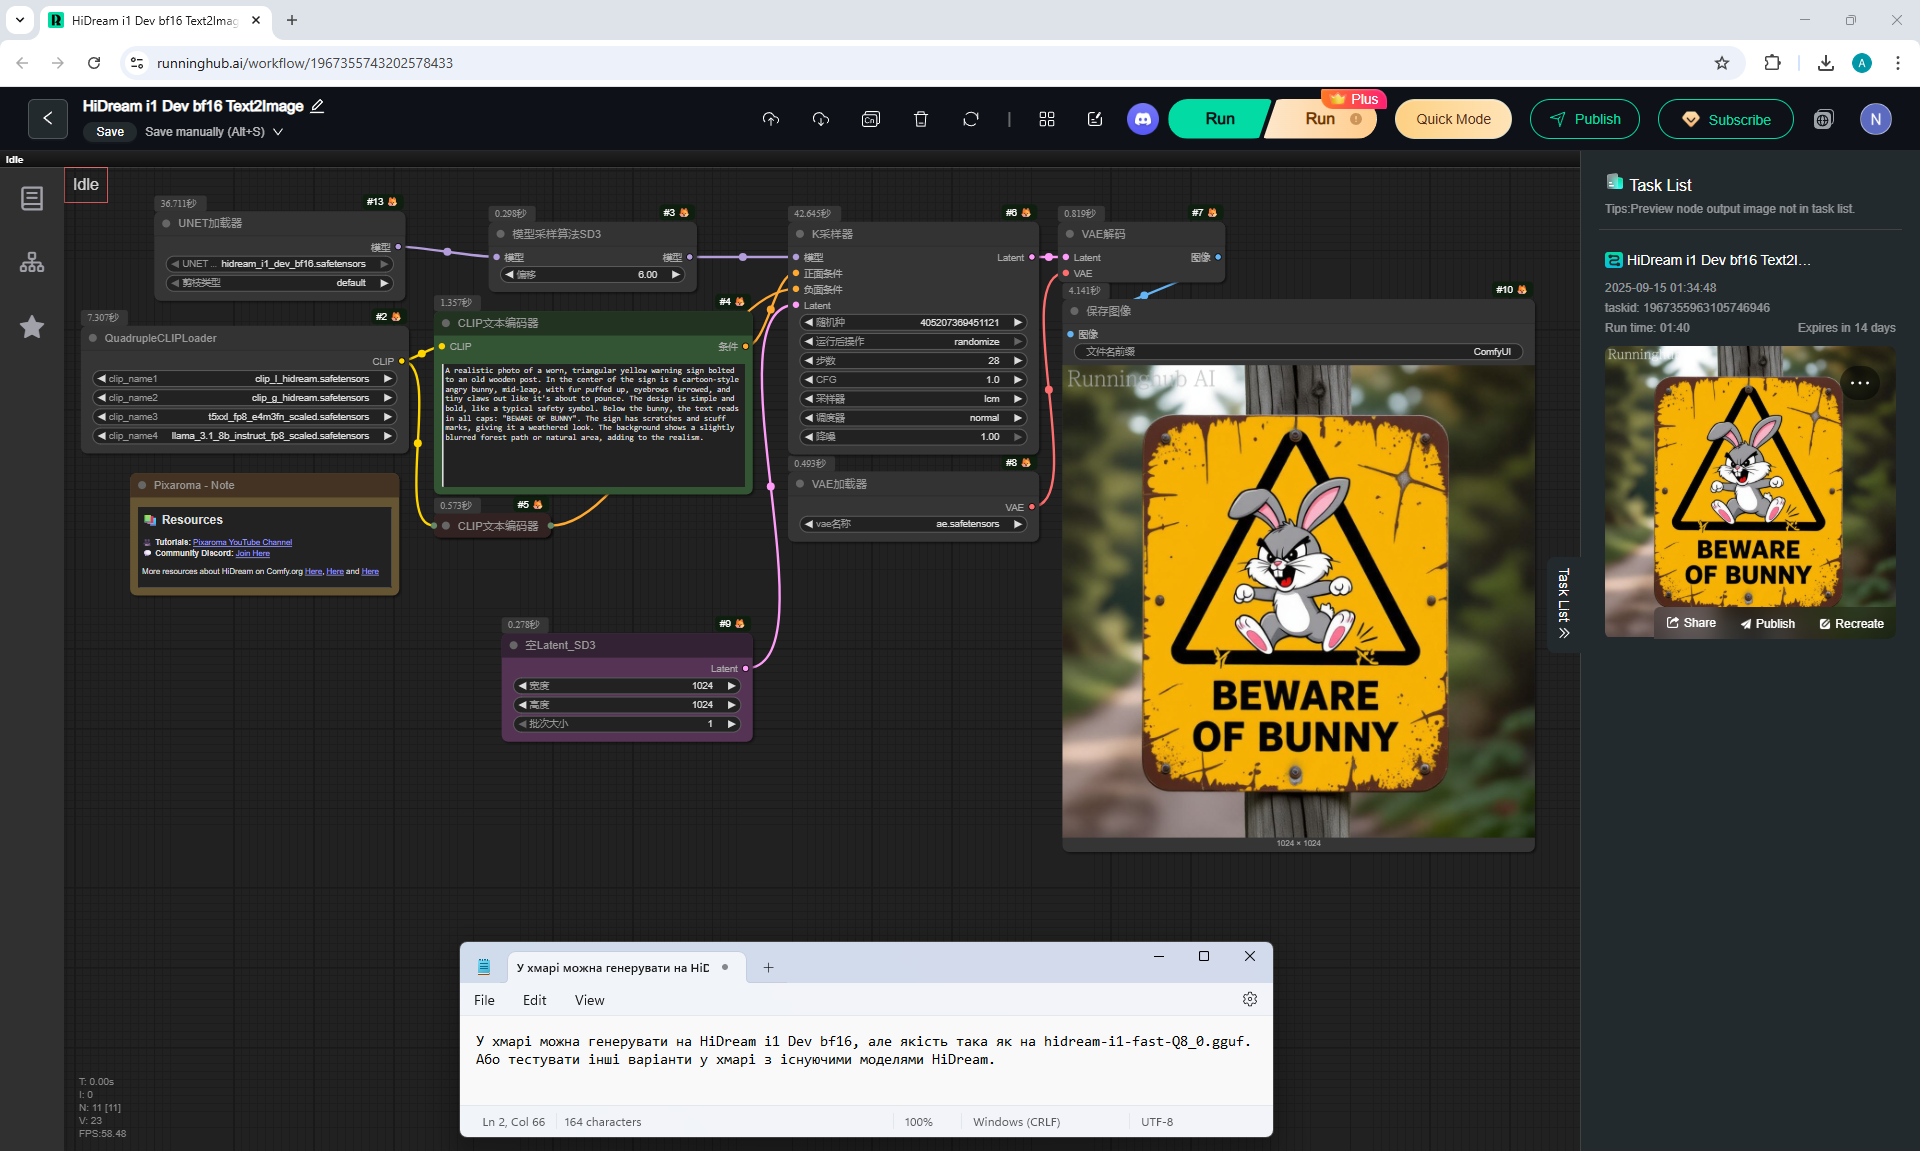Screen dimensions: 1920x1151
Task: Click the pencil icon to rename workflow
Action: 318,106
